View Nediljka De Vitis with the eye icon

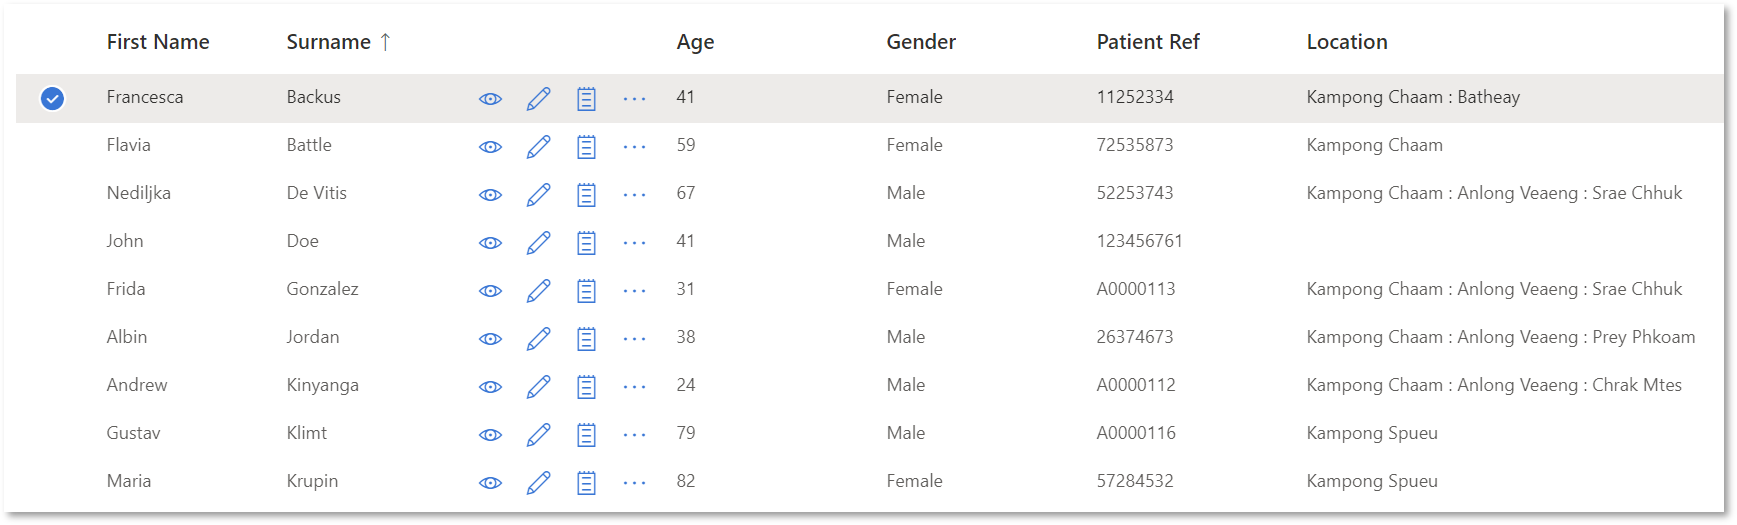coord(490,195)
